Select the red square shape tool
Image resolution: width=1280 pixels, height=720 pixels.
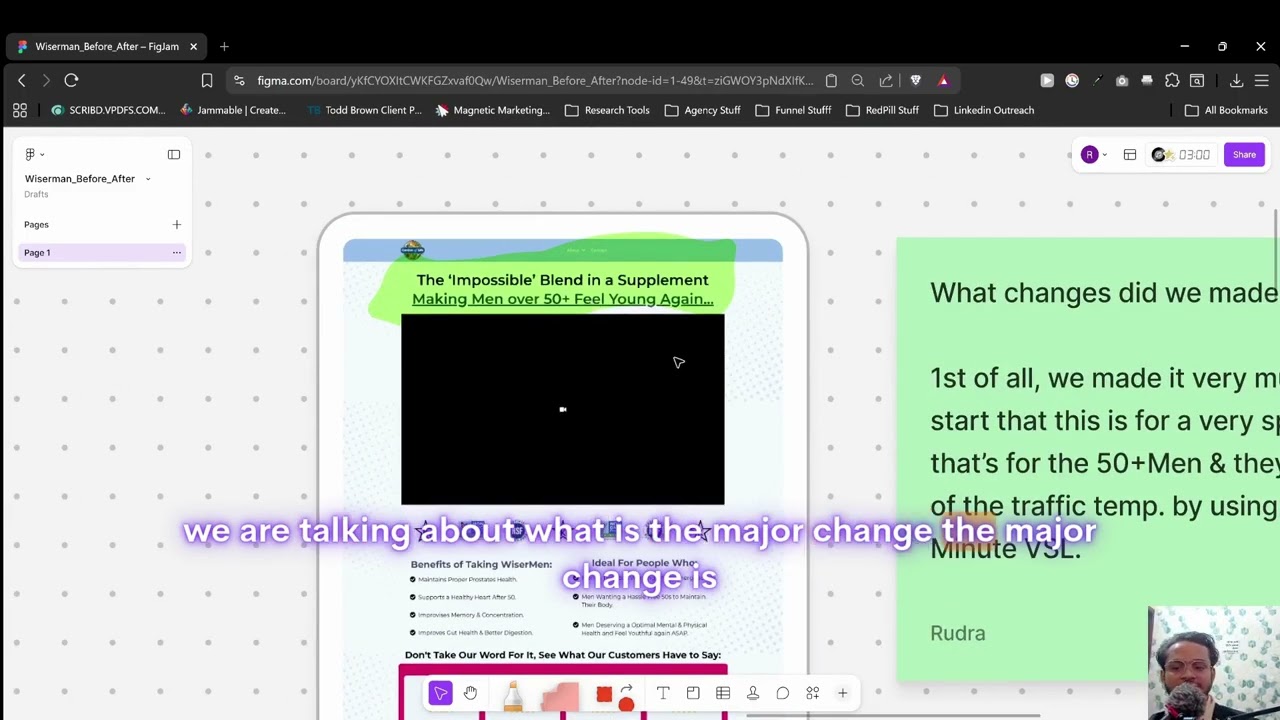(604, 694)
